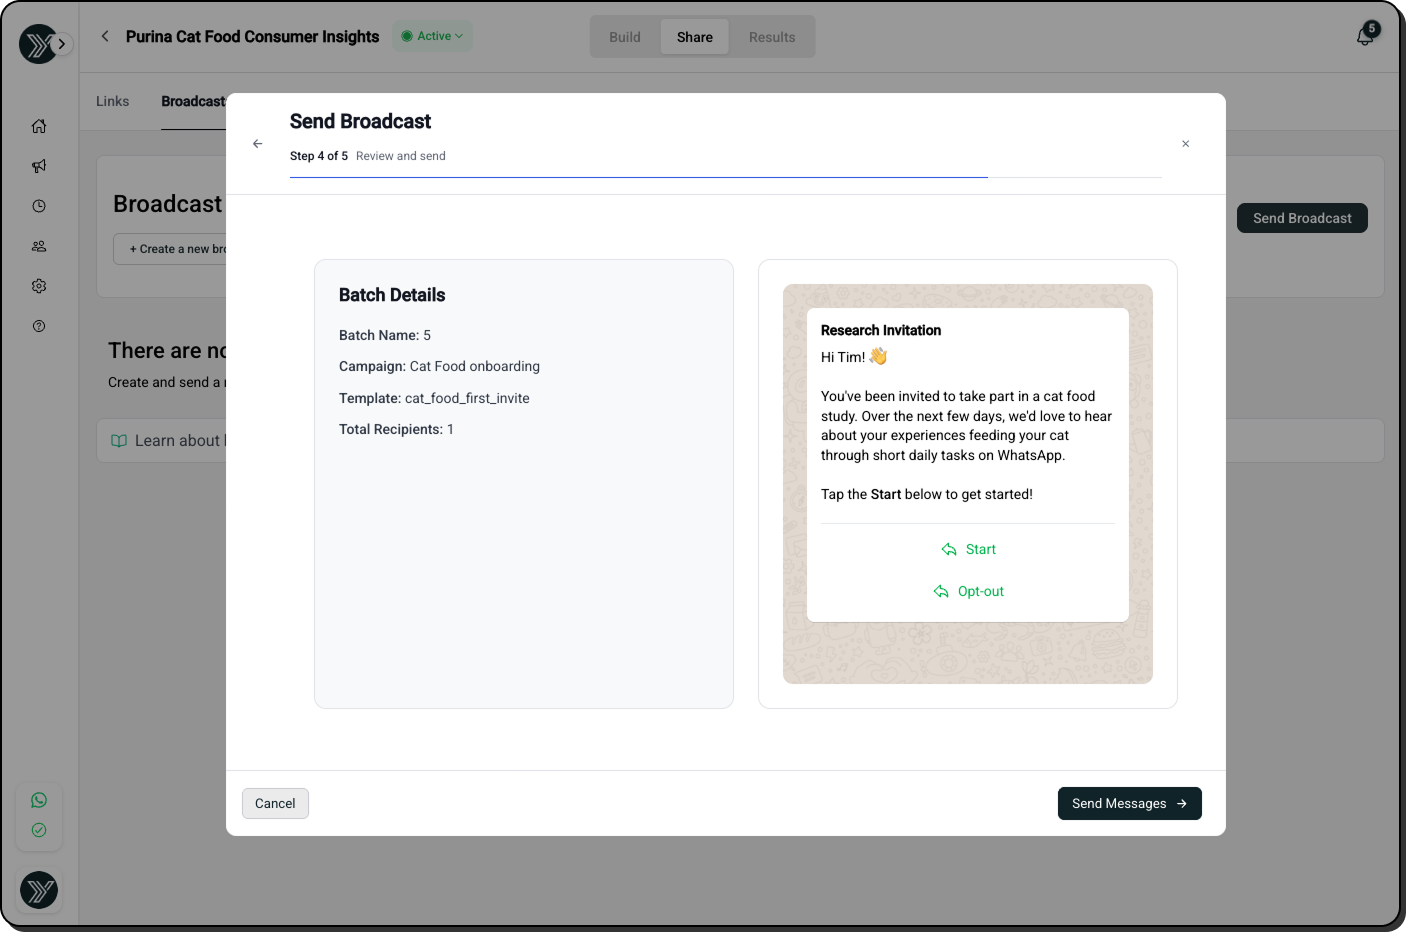Open the Links tab

click(113, 101)
